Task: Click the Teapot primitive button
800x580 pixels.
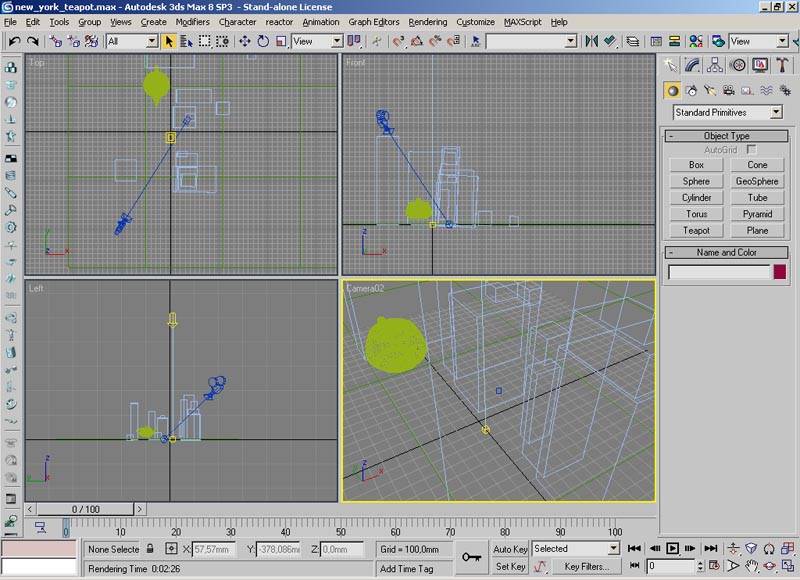Action: 696,230
